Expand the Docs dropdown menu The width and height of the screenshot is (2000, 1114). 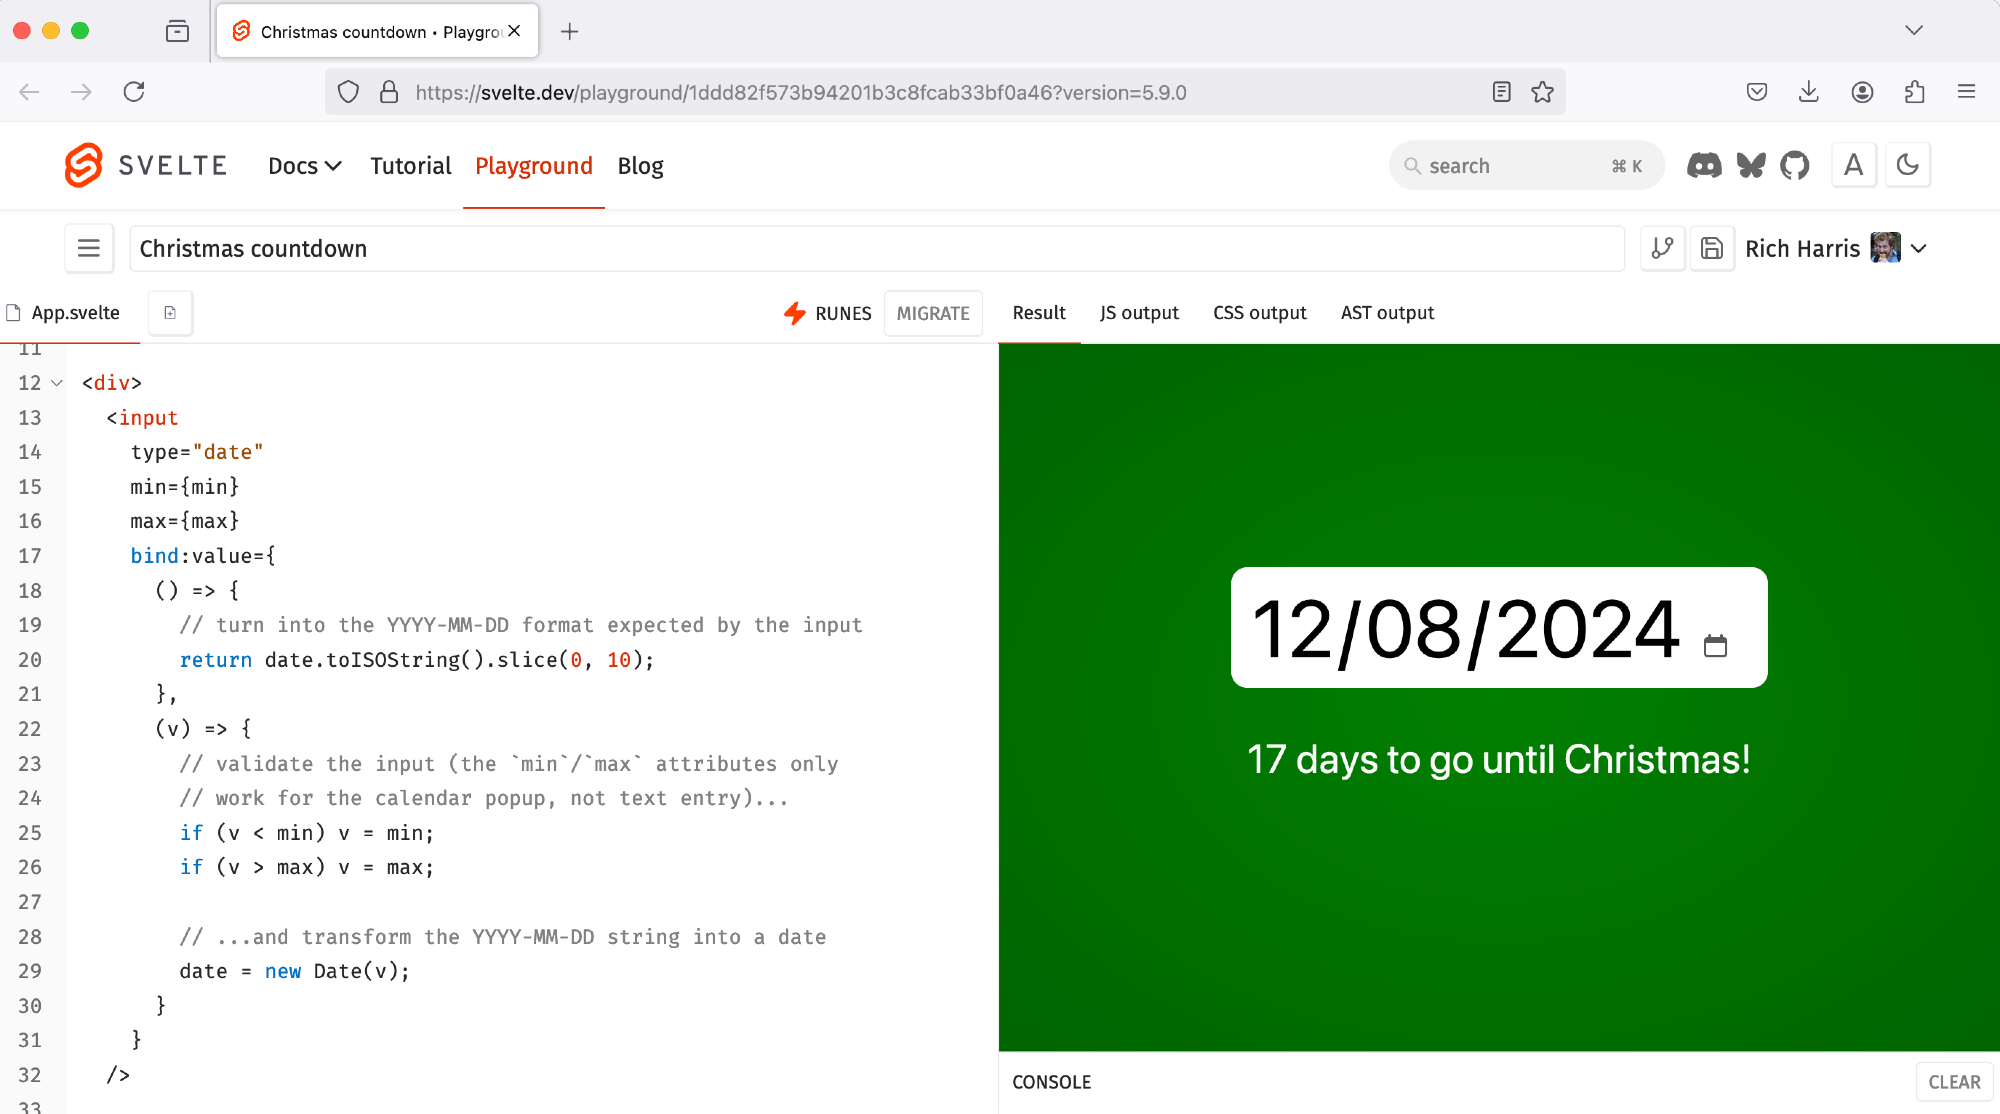click(304, 166)
